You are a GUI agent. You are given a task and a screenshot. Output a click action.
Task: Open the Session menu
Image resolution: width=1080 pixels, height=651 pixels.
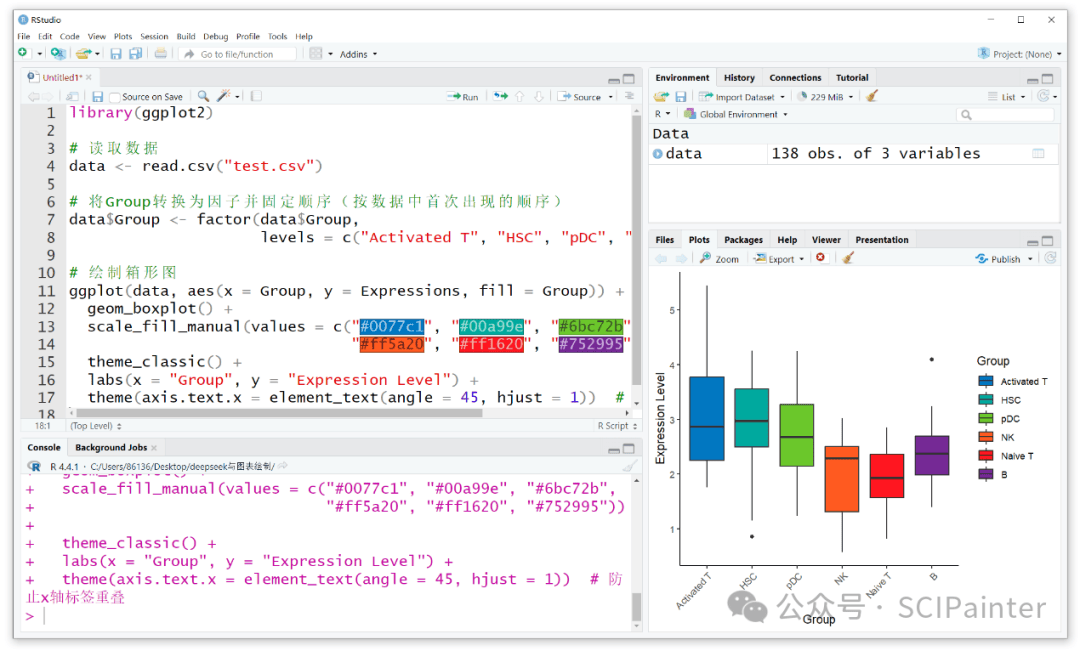(x=154, y=37)
